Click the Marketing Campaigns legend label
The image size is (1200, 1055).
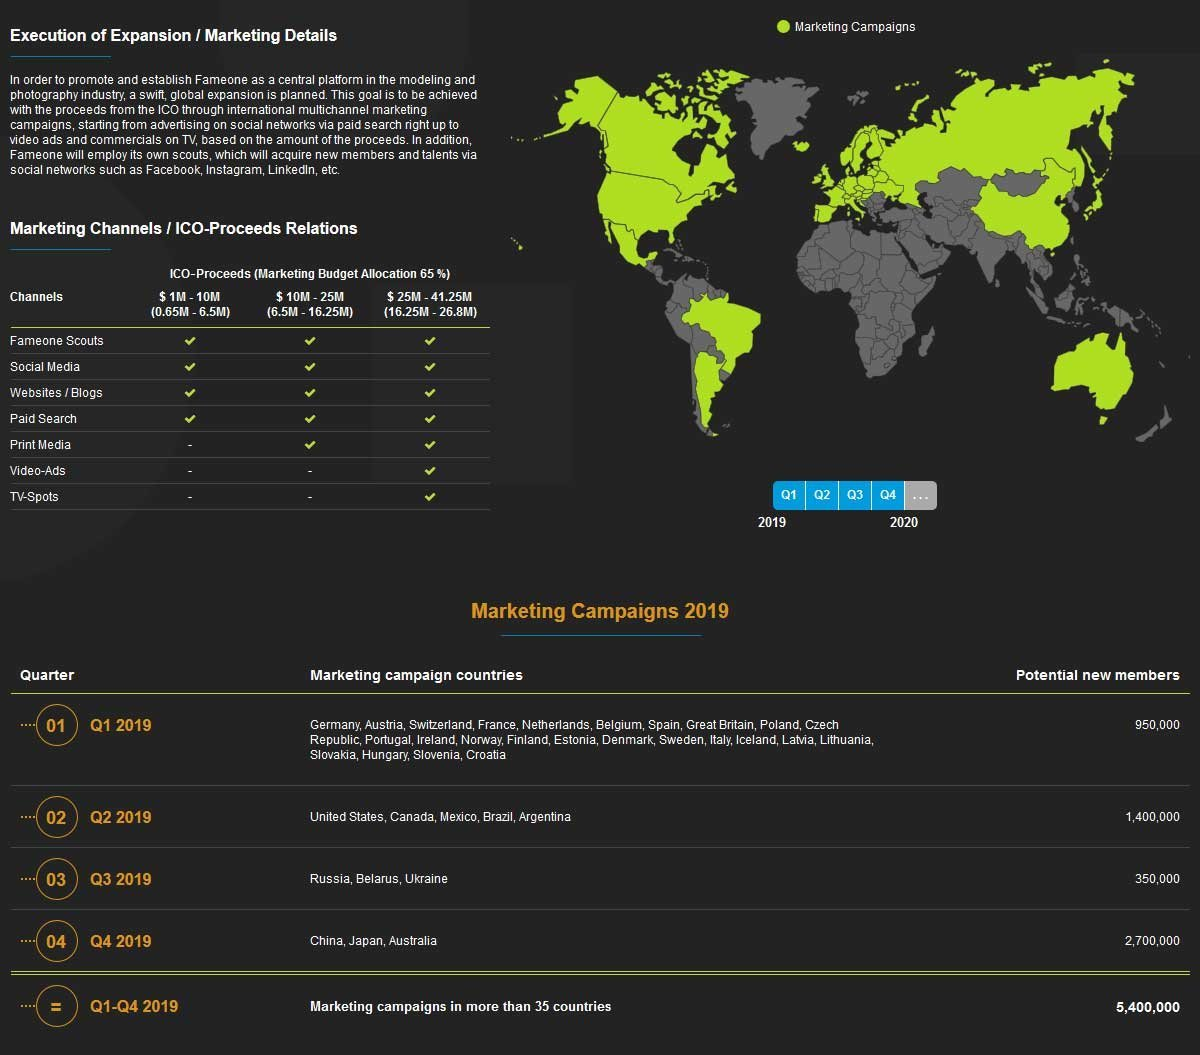pyautogui.click(x=855, y=27)
